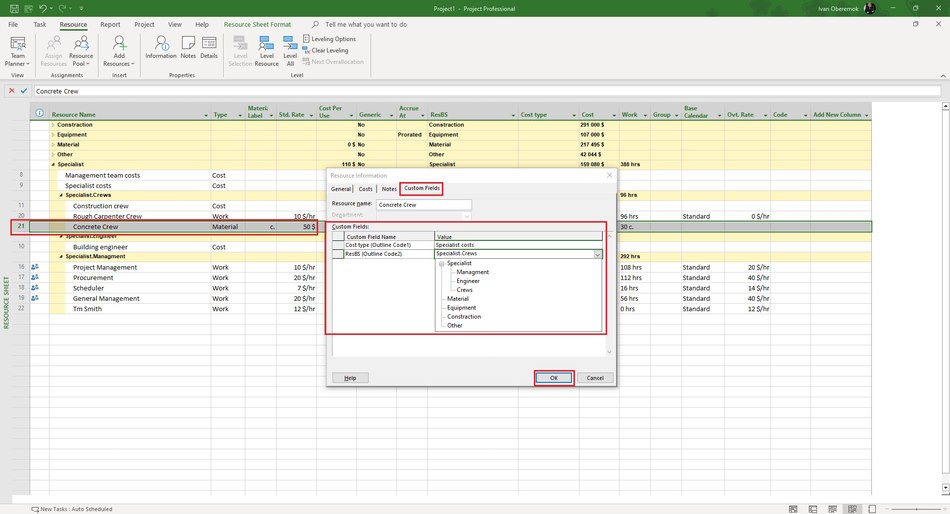The image size is (950, 514).
Task: Switch to the Report ribbon tab
Action: tap(110, 24)
